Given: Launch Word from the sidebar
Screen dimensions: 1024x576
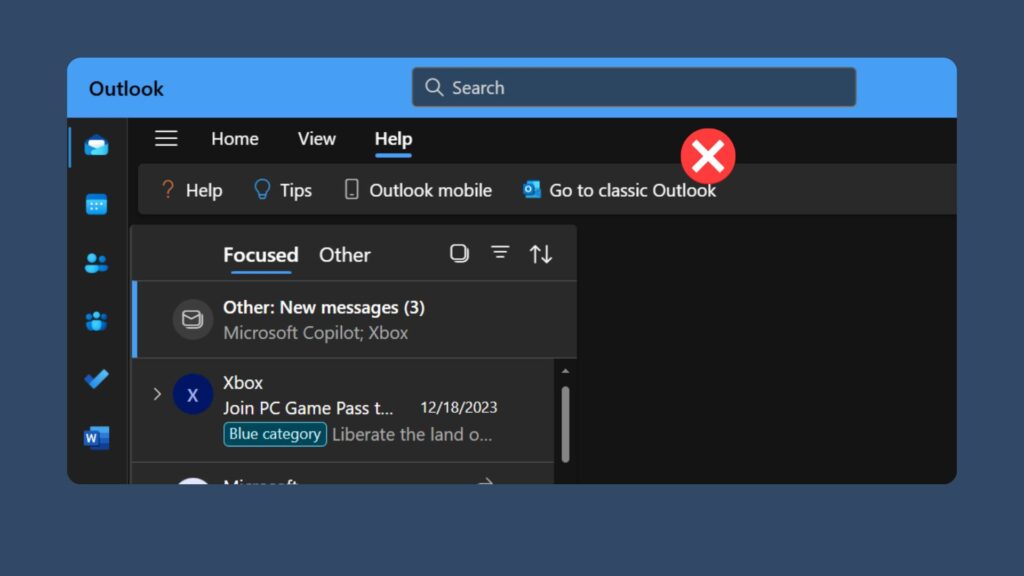Looking at the screenshot, I should pos(96,438).
